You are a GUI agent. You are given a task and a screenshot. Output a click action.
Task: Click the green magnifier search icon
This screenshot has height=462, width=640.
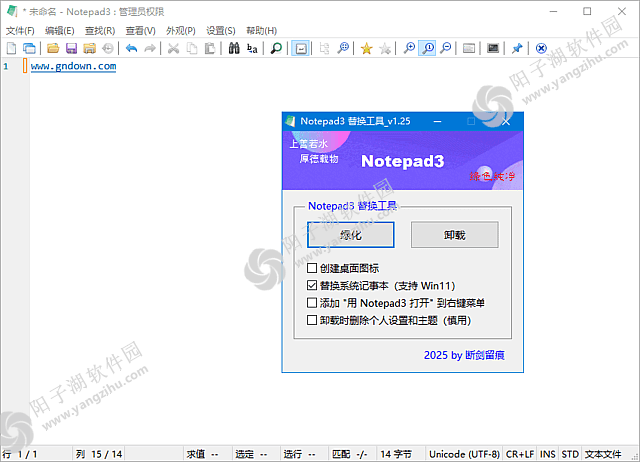(276, 49)
